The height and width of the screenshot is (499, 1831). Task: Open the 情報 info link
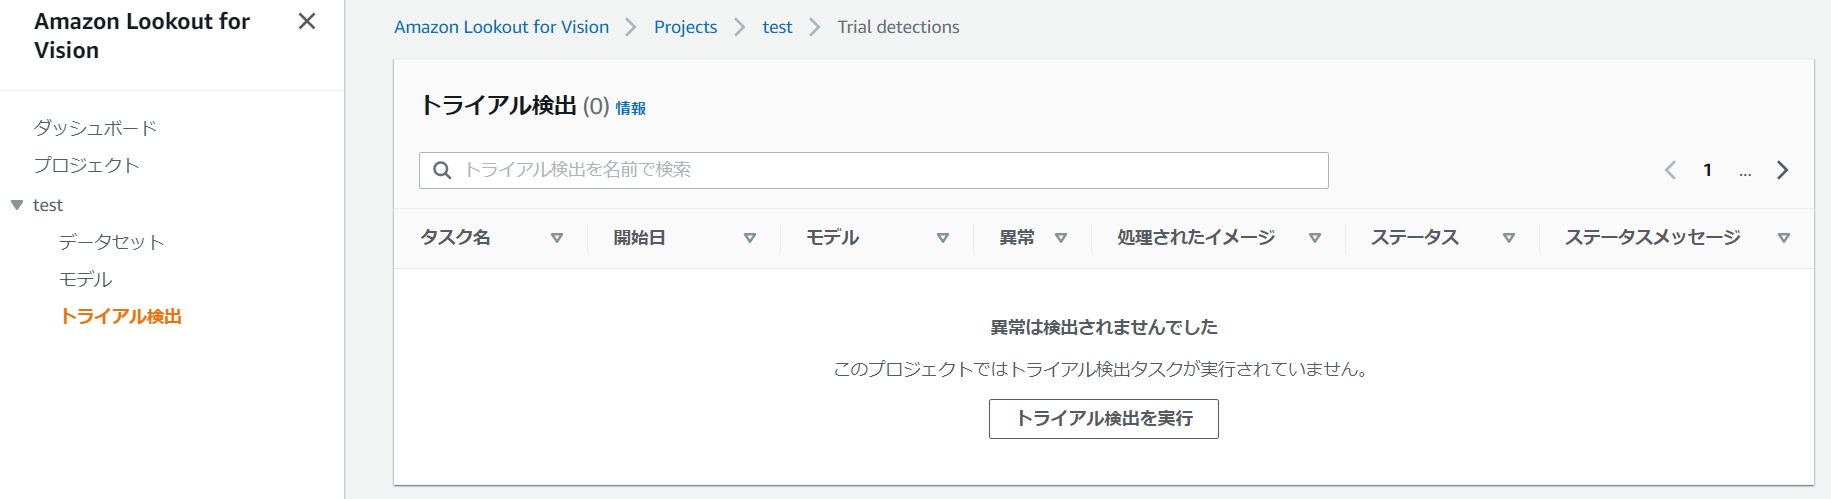click(x=630, y=108)
